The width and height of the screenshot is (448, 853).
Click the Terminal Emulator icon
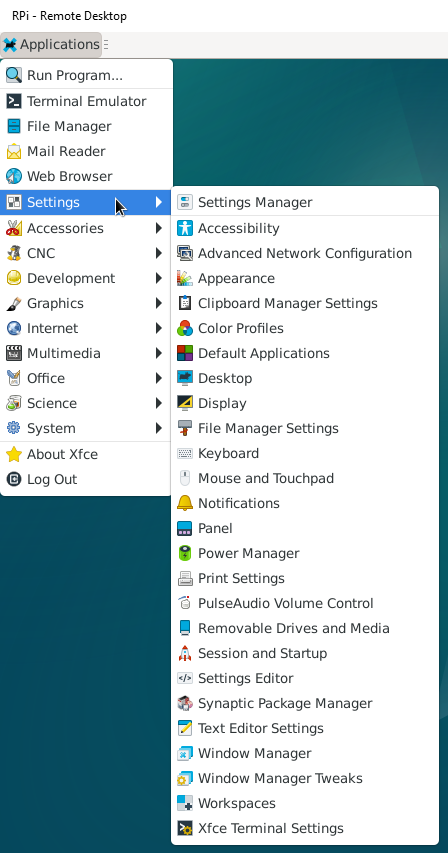(14, 101)
